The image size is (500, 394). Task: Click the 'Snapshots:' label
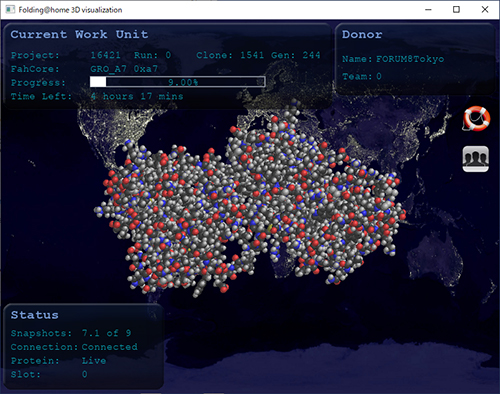coord(41,333)
